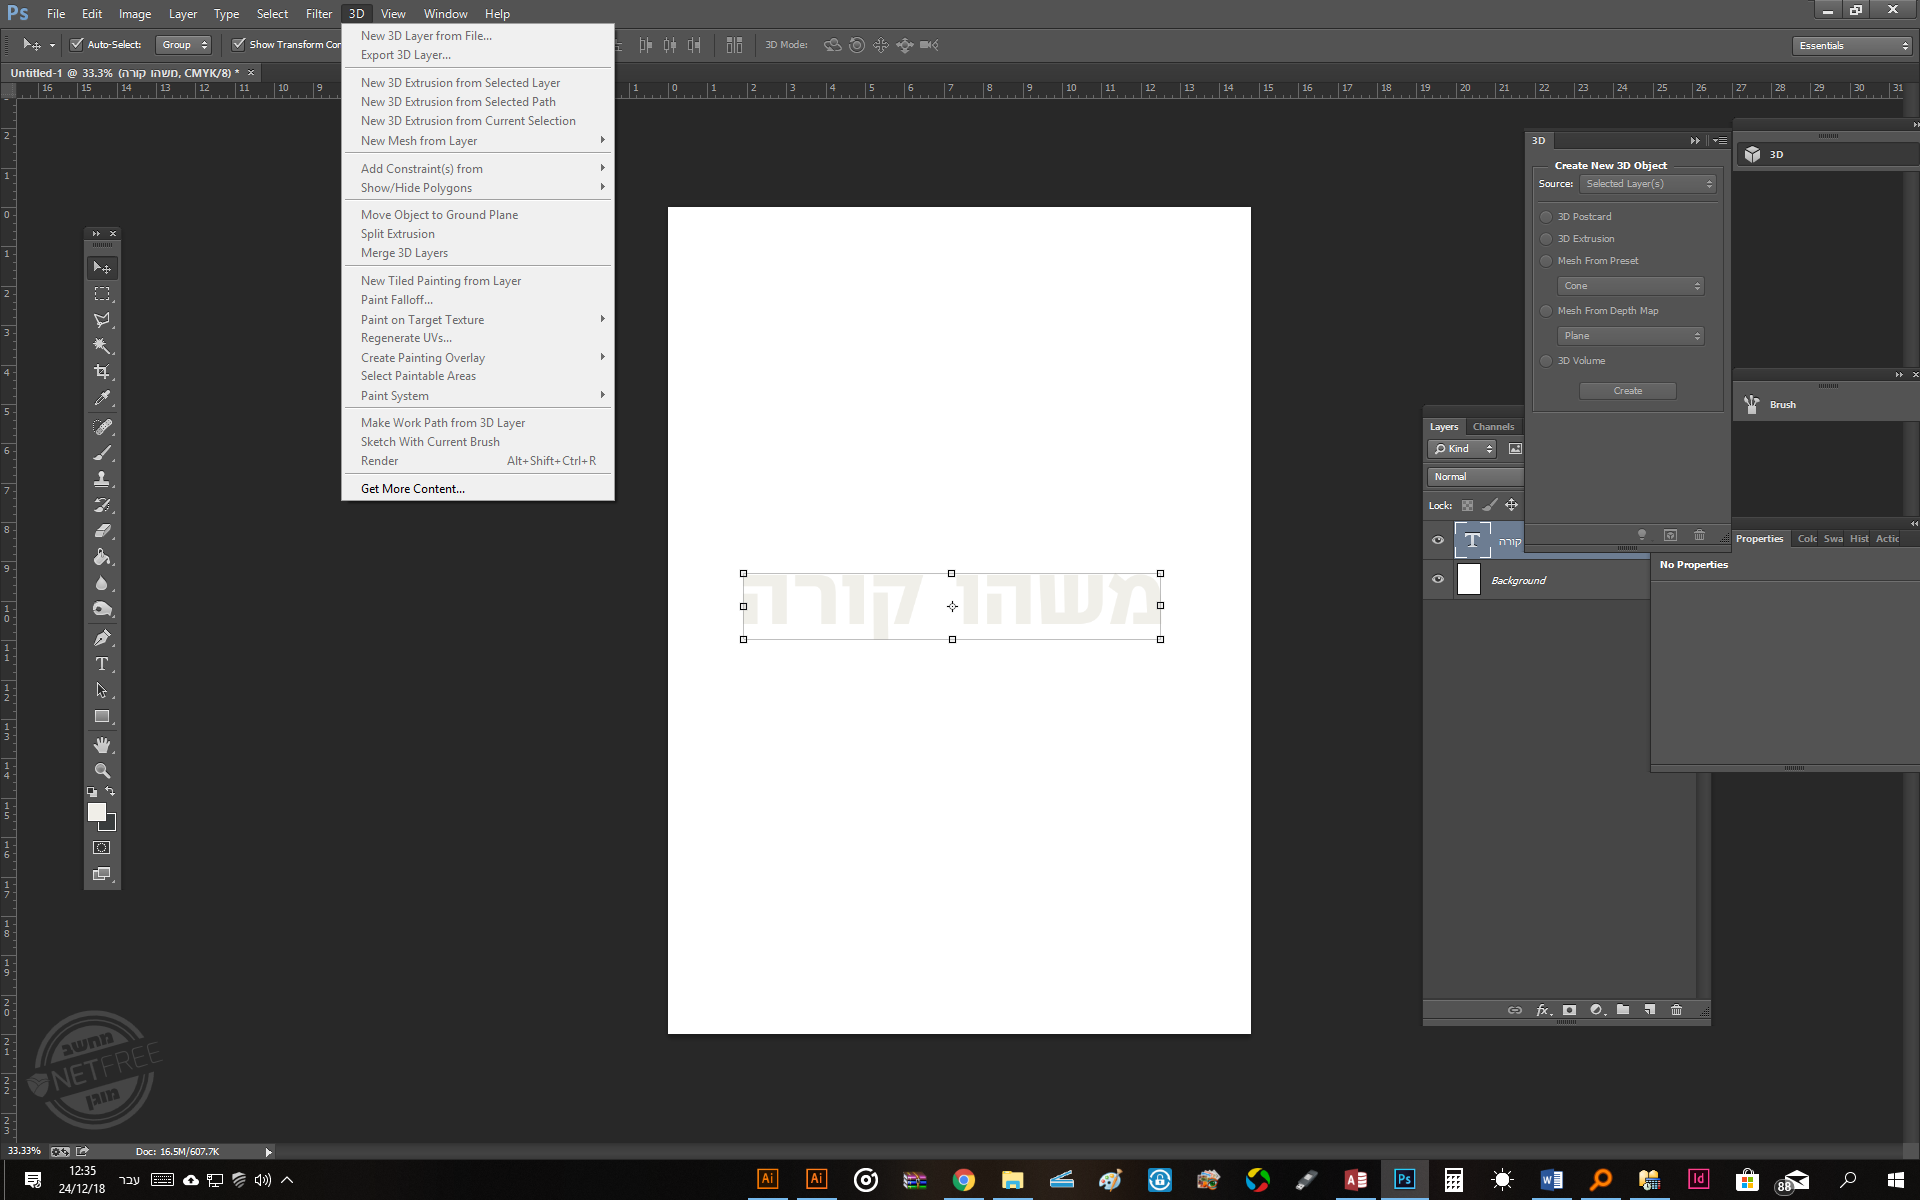Viewport: 1920px width, 1200px height.
Task: Select the 3D Extrusion radio button
Action: (x=1546, y=239)
